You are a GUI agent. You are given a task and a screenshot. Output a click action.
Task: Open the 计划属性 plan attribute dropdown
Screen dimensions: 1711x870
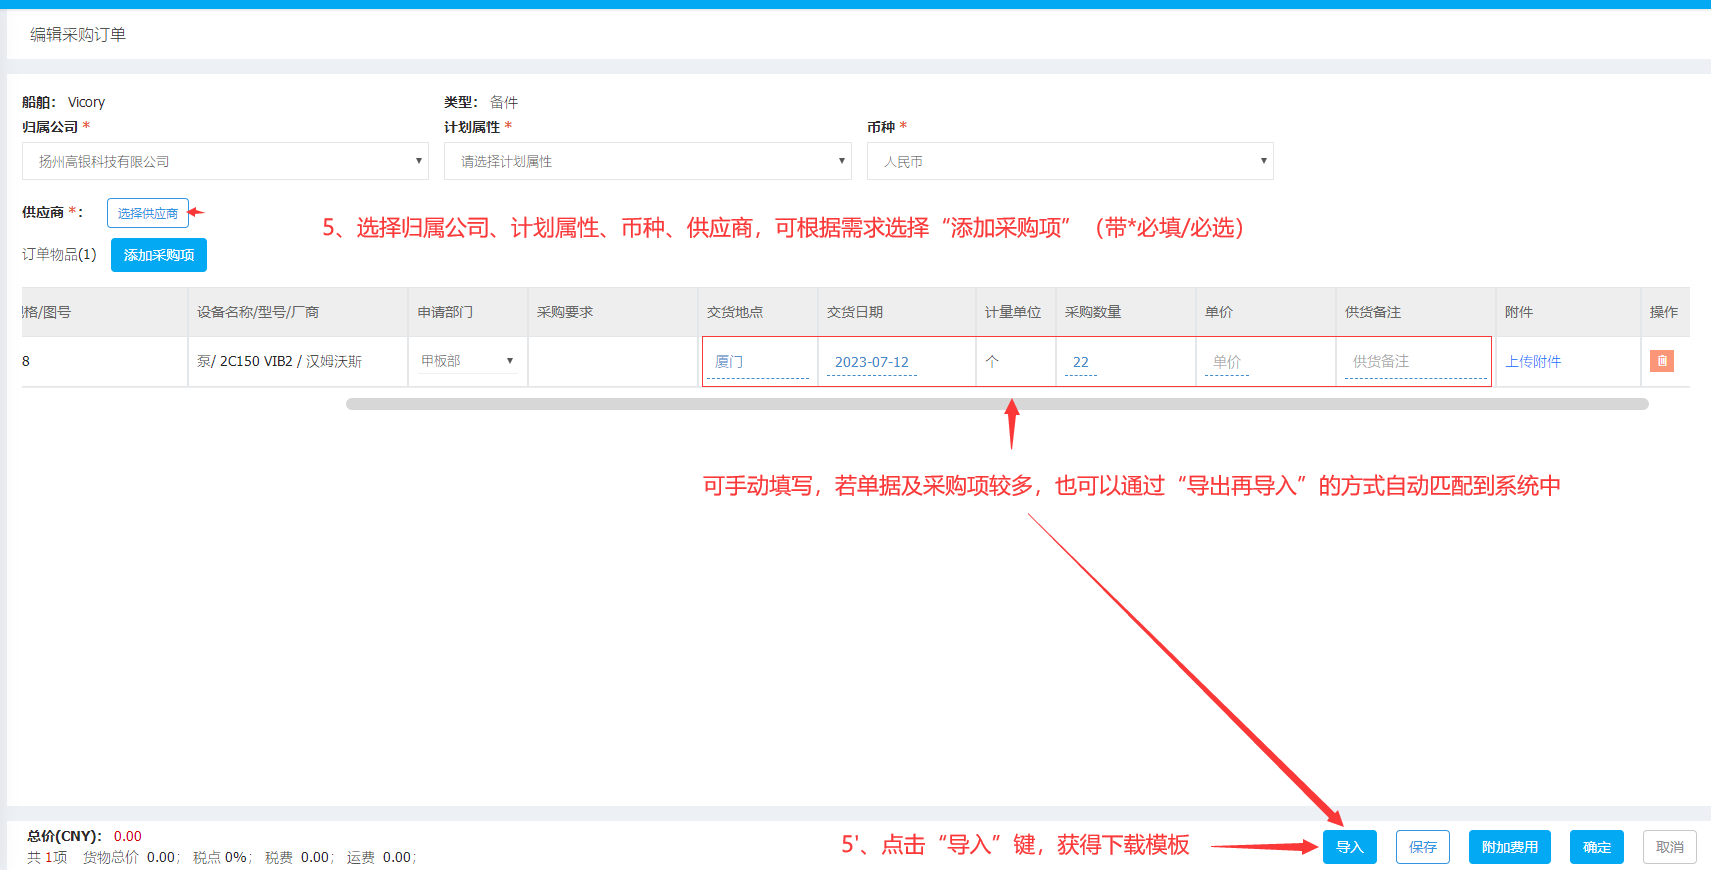coord(648,161)
